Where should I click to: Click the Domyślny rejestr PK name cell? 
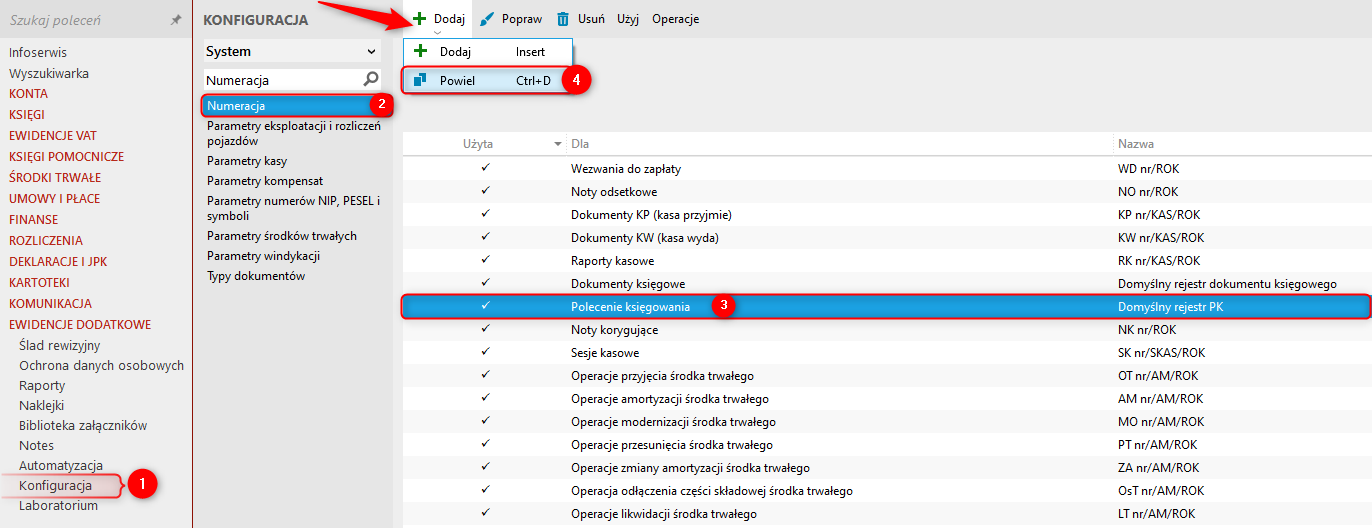click(x=1170, y=307)
